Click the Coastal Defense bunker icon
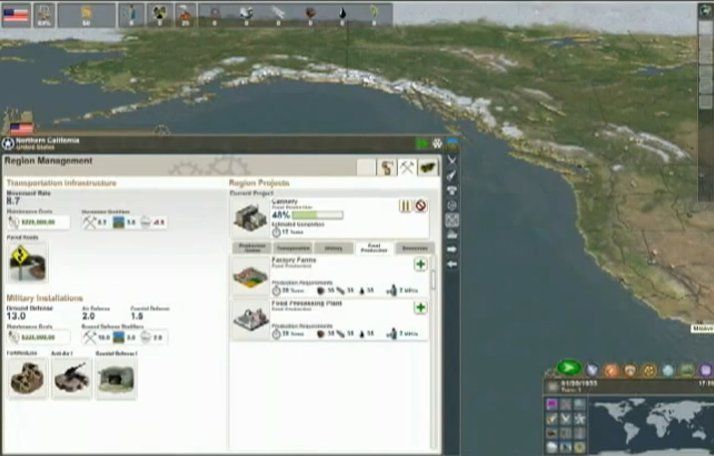Viewport: 714px width, 456px height. 117,377
